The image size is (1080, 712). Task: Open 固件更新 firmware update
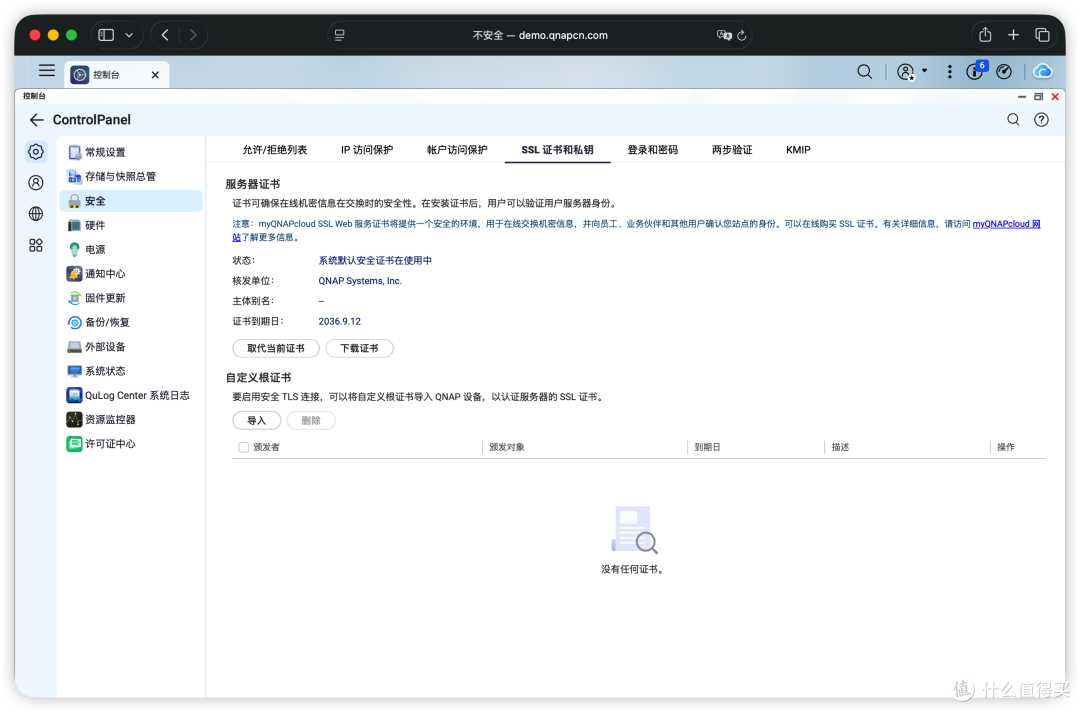point(131,298)
